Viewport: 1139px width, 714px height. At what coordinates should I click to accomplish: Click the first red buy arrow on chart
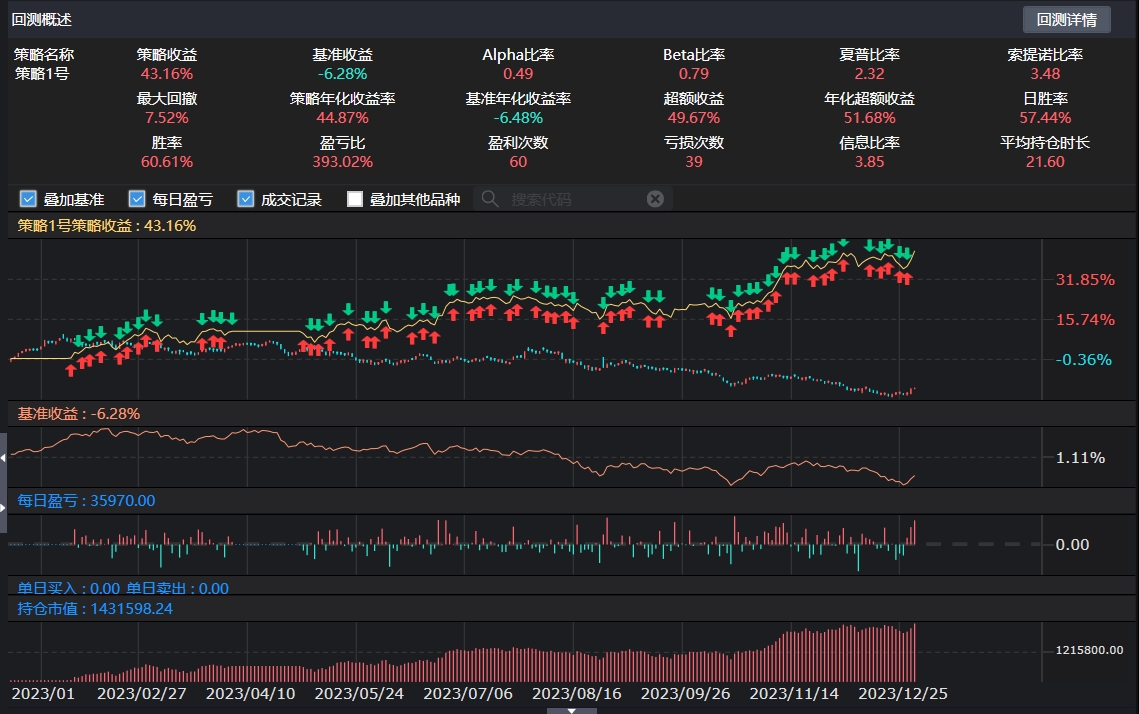(x=70, y=370)
